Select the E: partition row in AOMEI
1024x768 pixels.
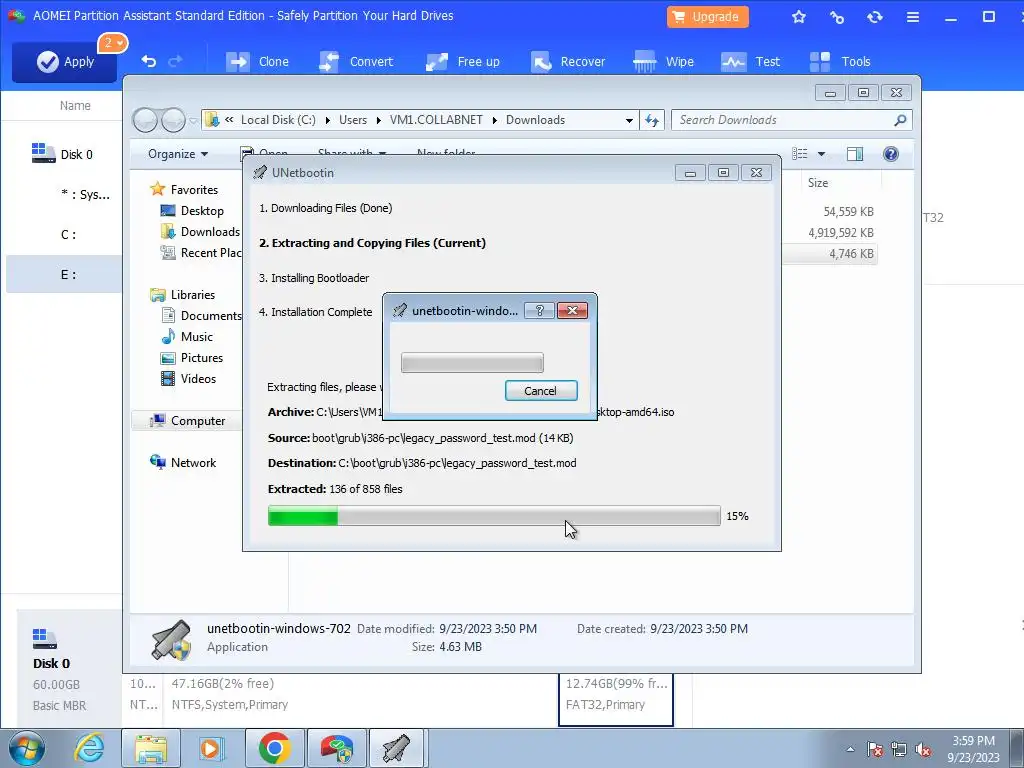tap(64, 274)
